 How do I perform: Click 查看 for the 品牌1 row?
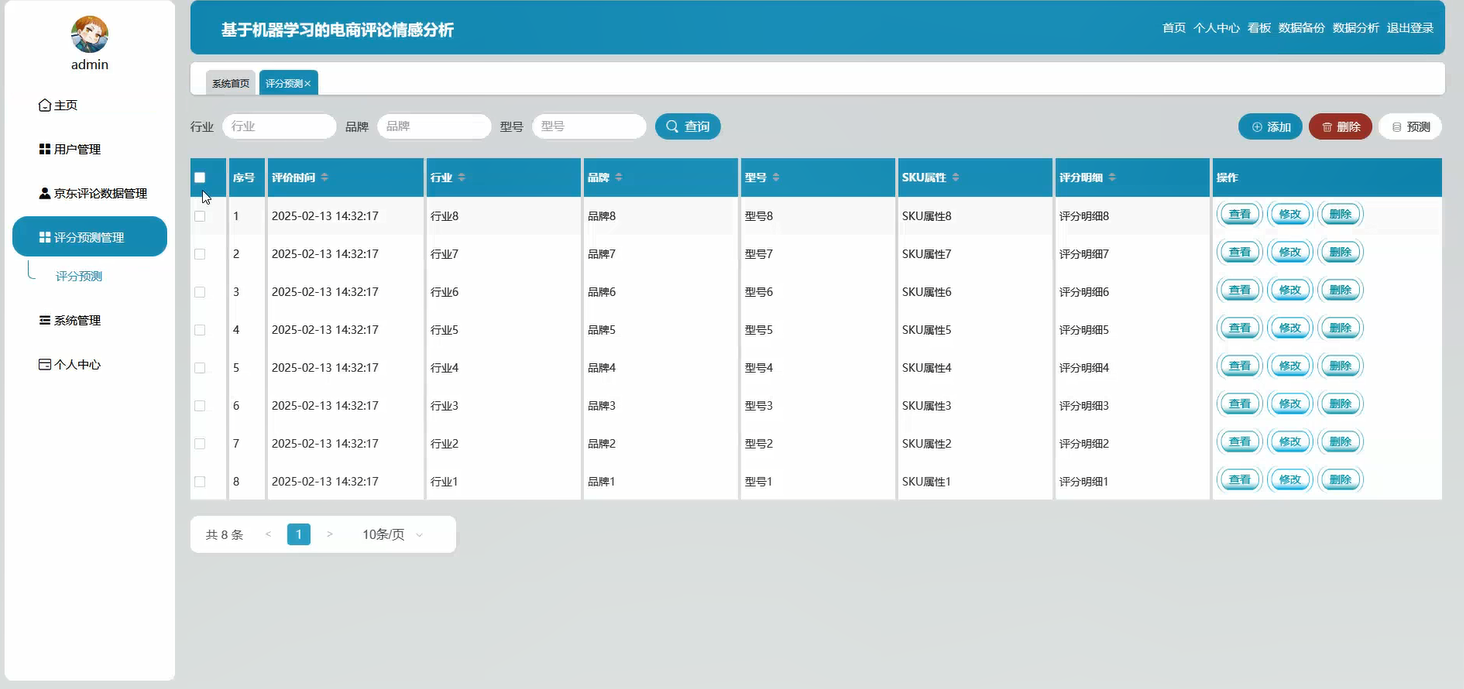pyautogui.click(x=1240, y=480)
